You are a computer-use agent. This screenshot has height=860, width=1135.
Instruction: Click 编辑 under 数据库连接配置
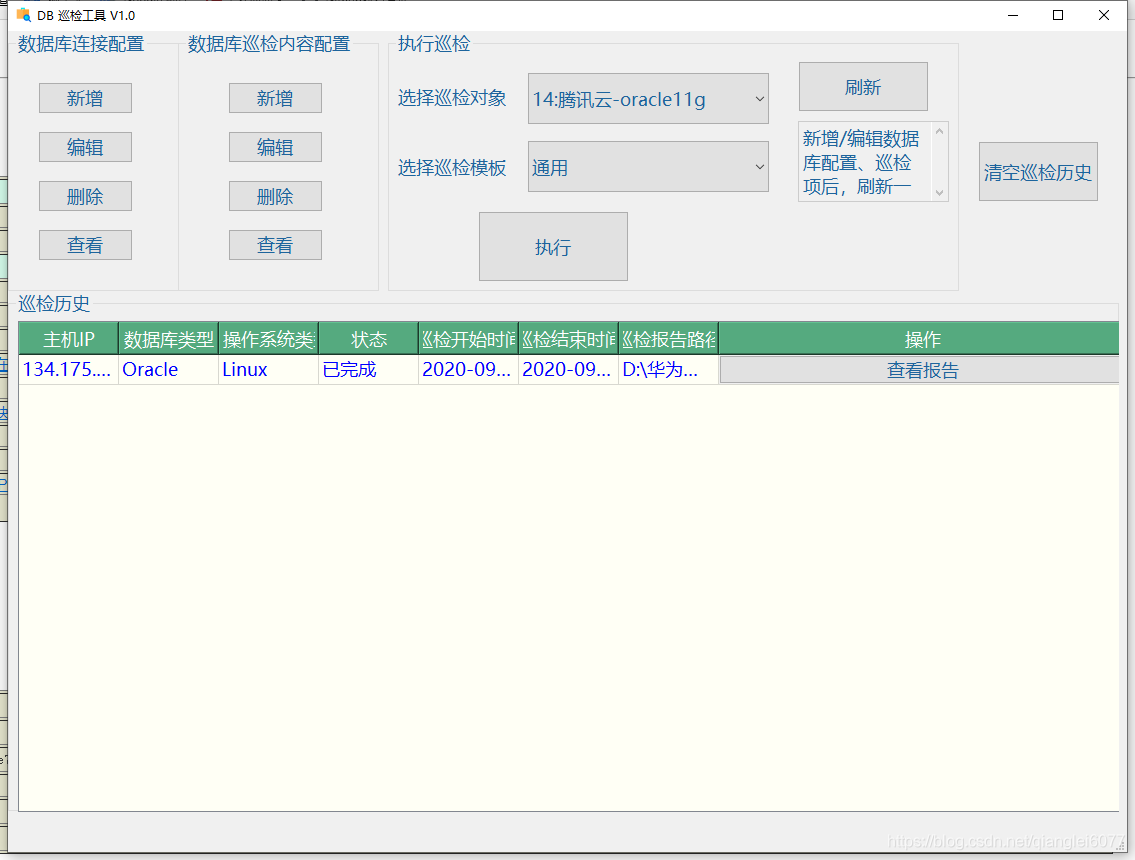(x=85, y=147)
